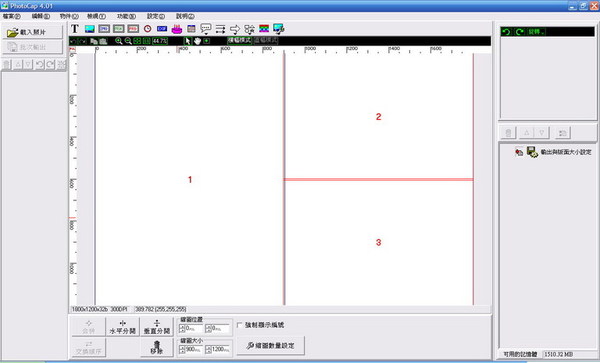Click the blue EXIF icon
Viewport: 600px width, 363px height.
162,29
